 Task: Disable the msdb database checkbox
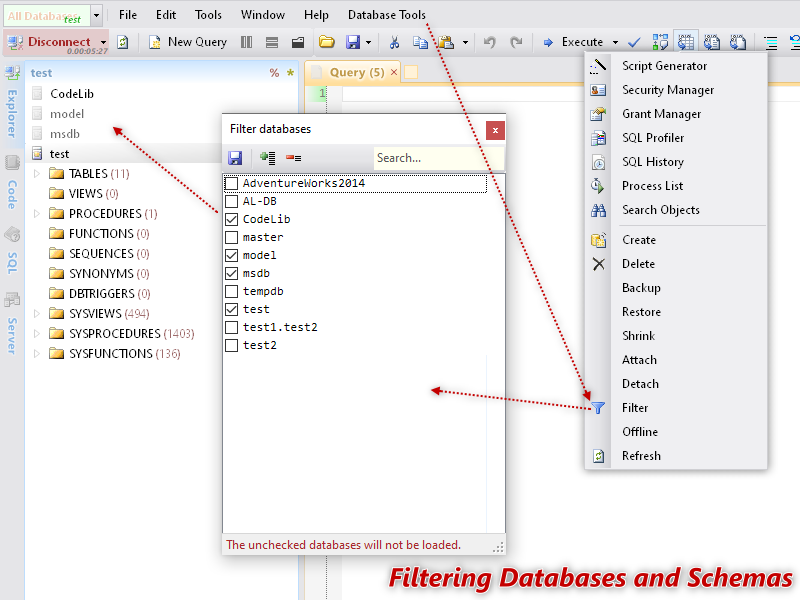click(x=232, y=273)
